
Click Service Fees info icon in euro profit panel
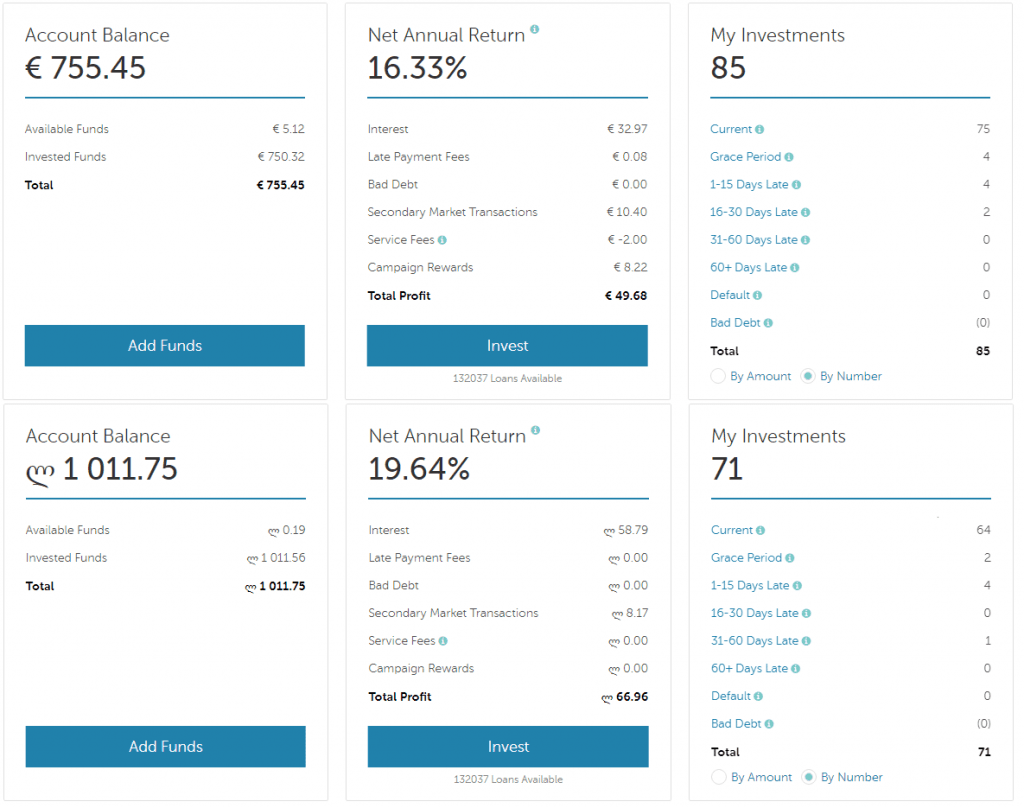442,240
